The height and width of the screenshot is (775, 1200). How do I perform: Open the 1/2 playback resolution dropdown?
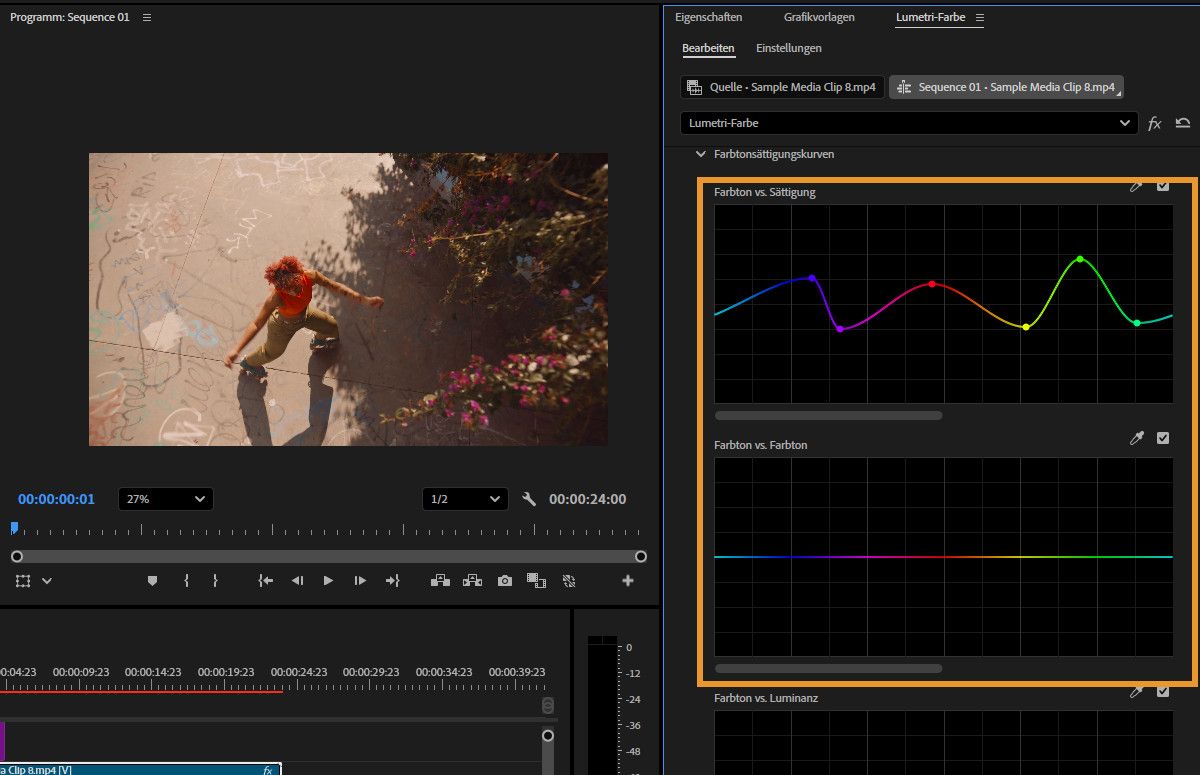pos(465,499)
